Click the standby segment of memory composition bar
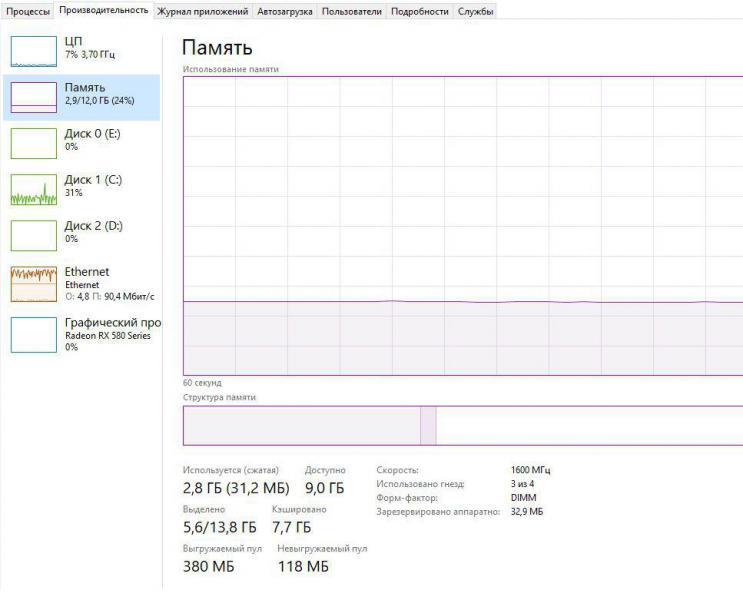The image size is (743, 600). (588, 426)
